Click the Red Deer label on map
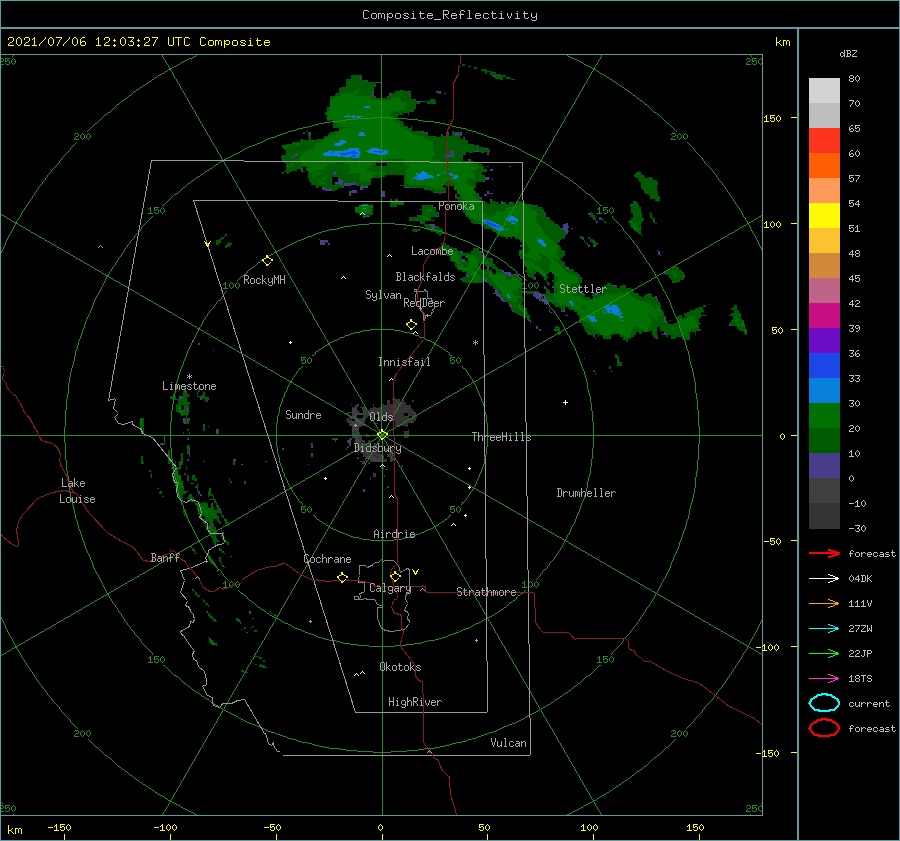 424,303
